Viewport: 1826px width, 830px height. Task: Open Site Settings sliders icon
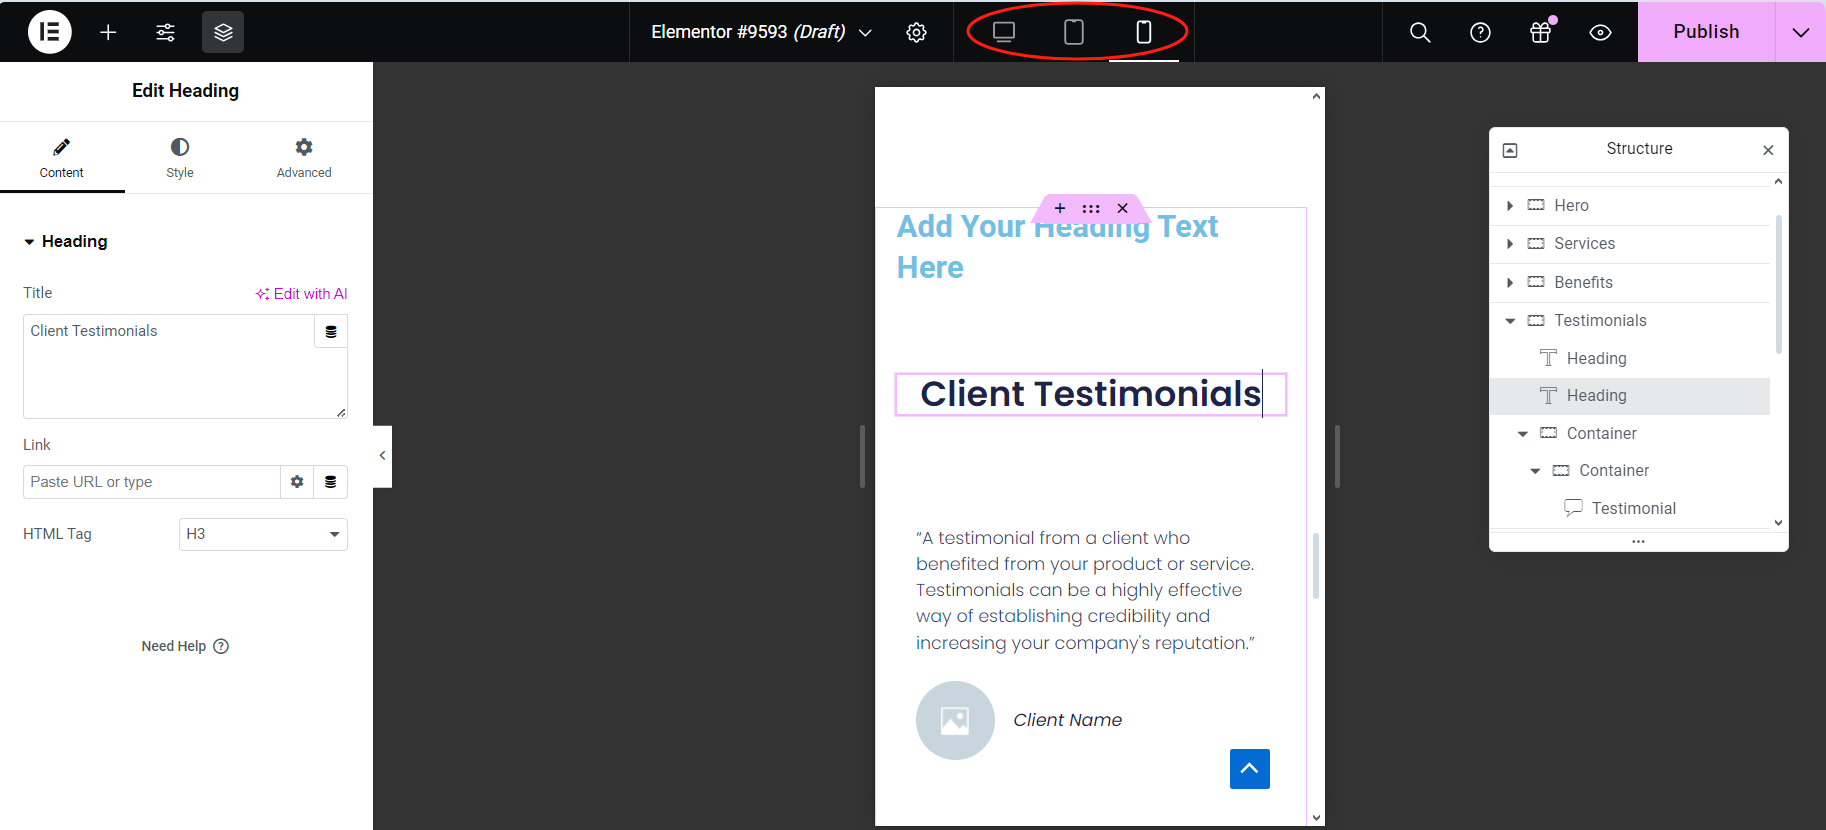click(165, 32)
